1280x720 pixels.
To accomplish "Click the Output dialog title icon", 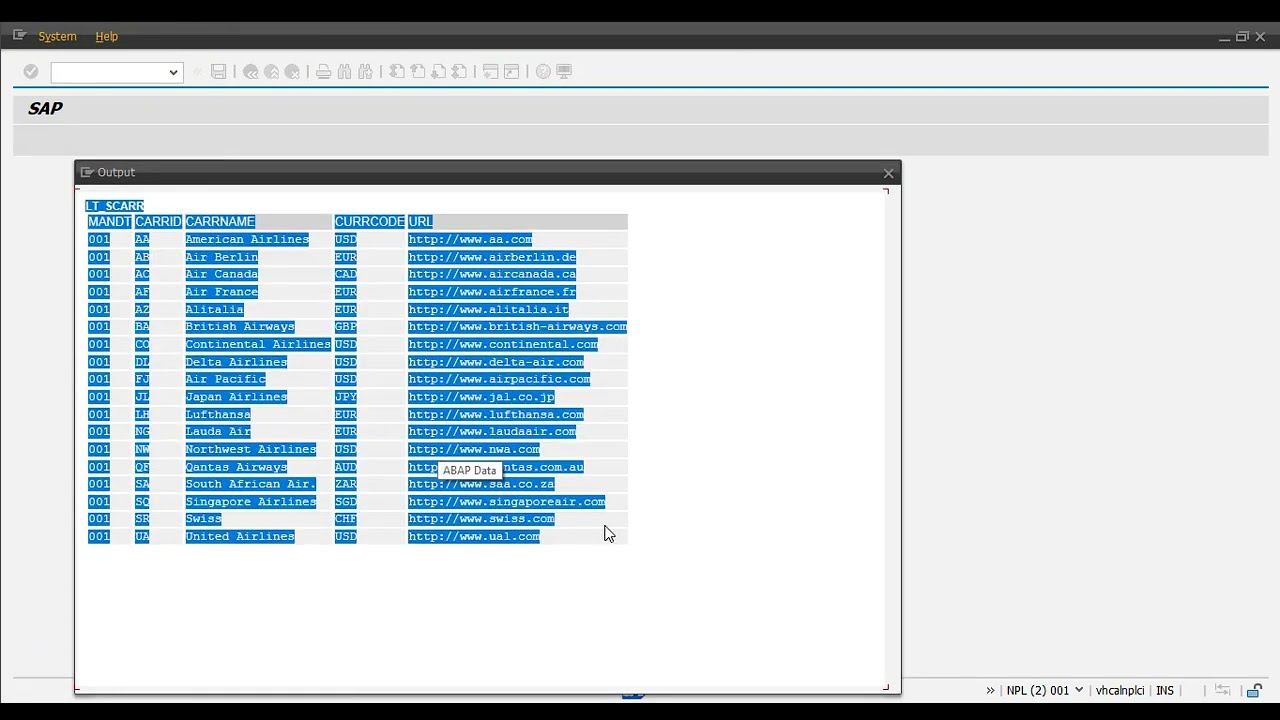I will coord(86,172).
